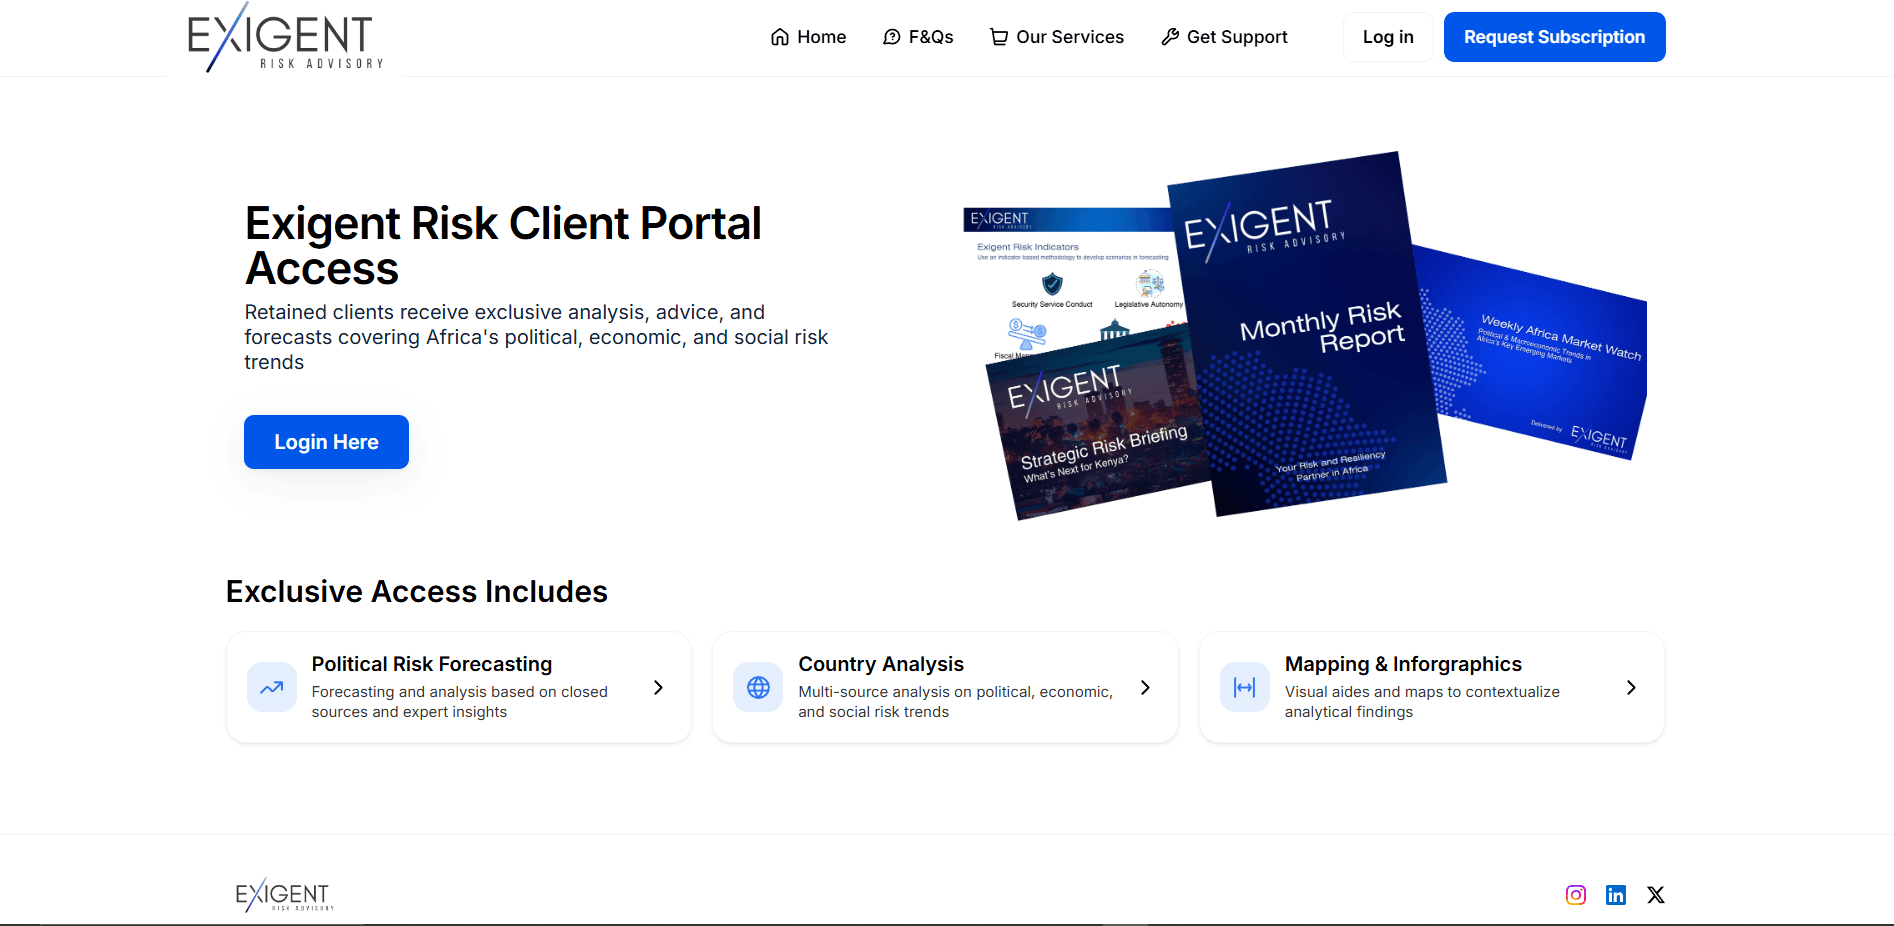Screen dimensions: 1894x926
Task: Click the Exigent Risk Advisory header logo
Action: [285, 37]
